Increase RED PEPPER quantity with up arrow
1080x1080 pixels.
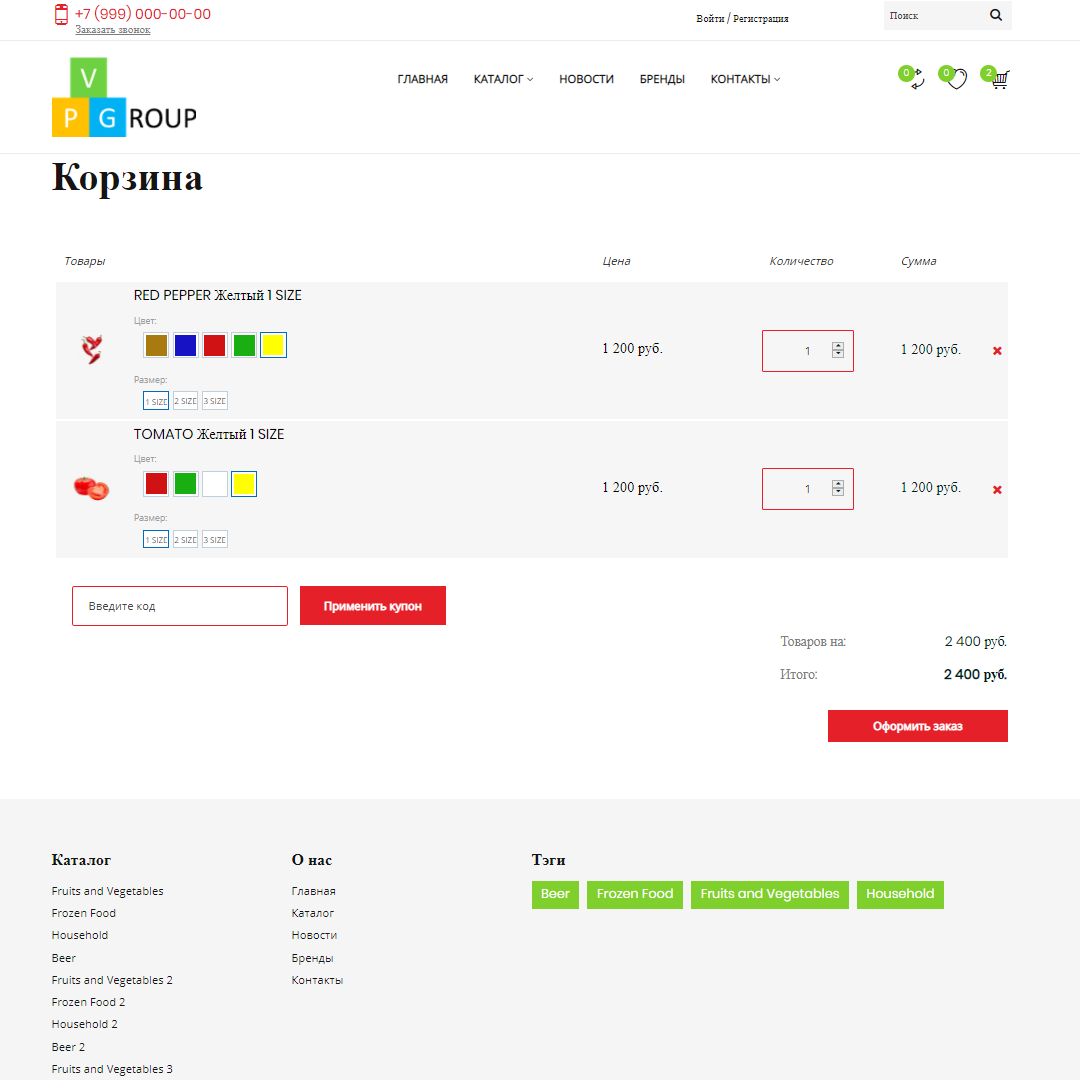[x=838, y=346]
